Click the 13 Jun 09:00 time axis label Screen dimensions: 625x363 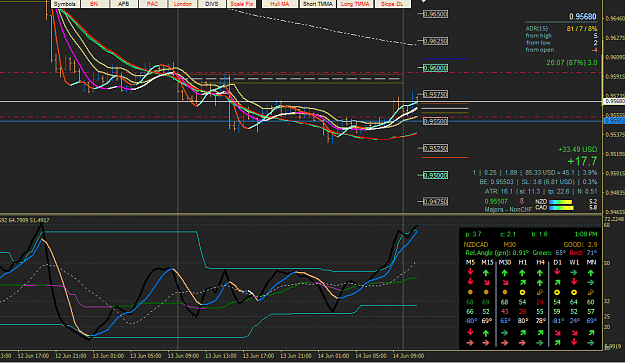183,356
